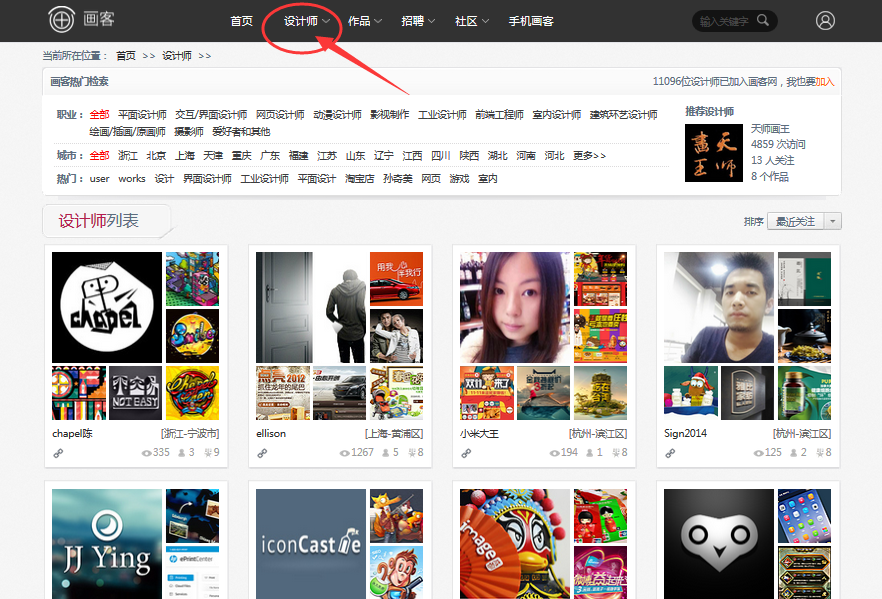Click the keyword search input field
The width and height of the screenshot is (882, 599).
tap(725, 20)
